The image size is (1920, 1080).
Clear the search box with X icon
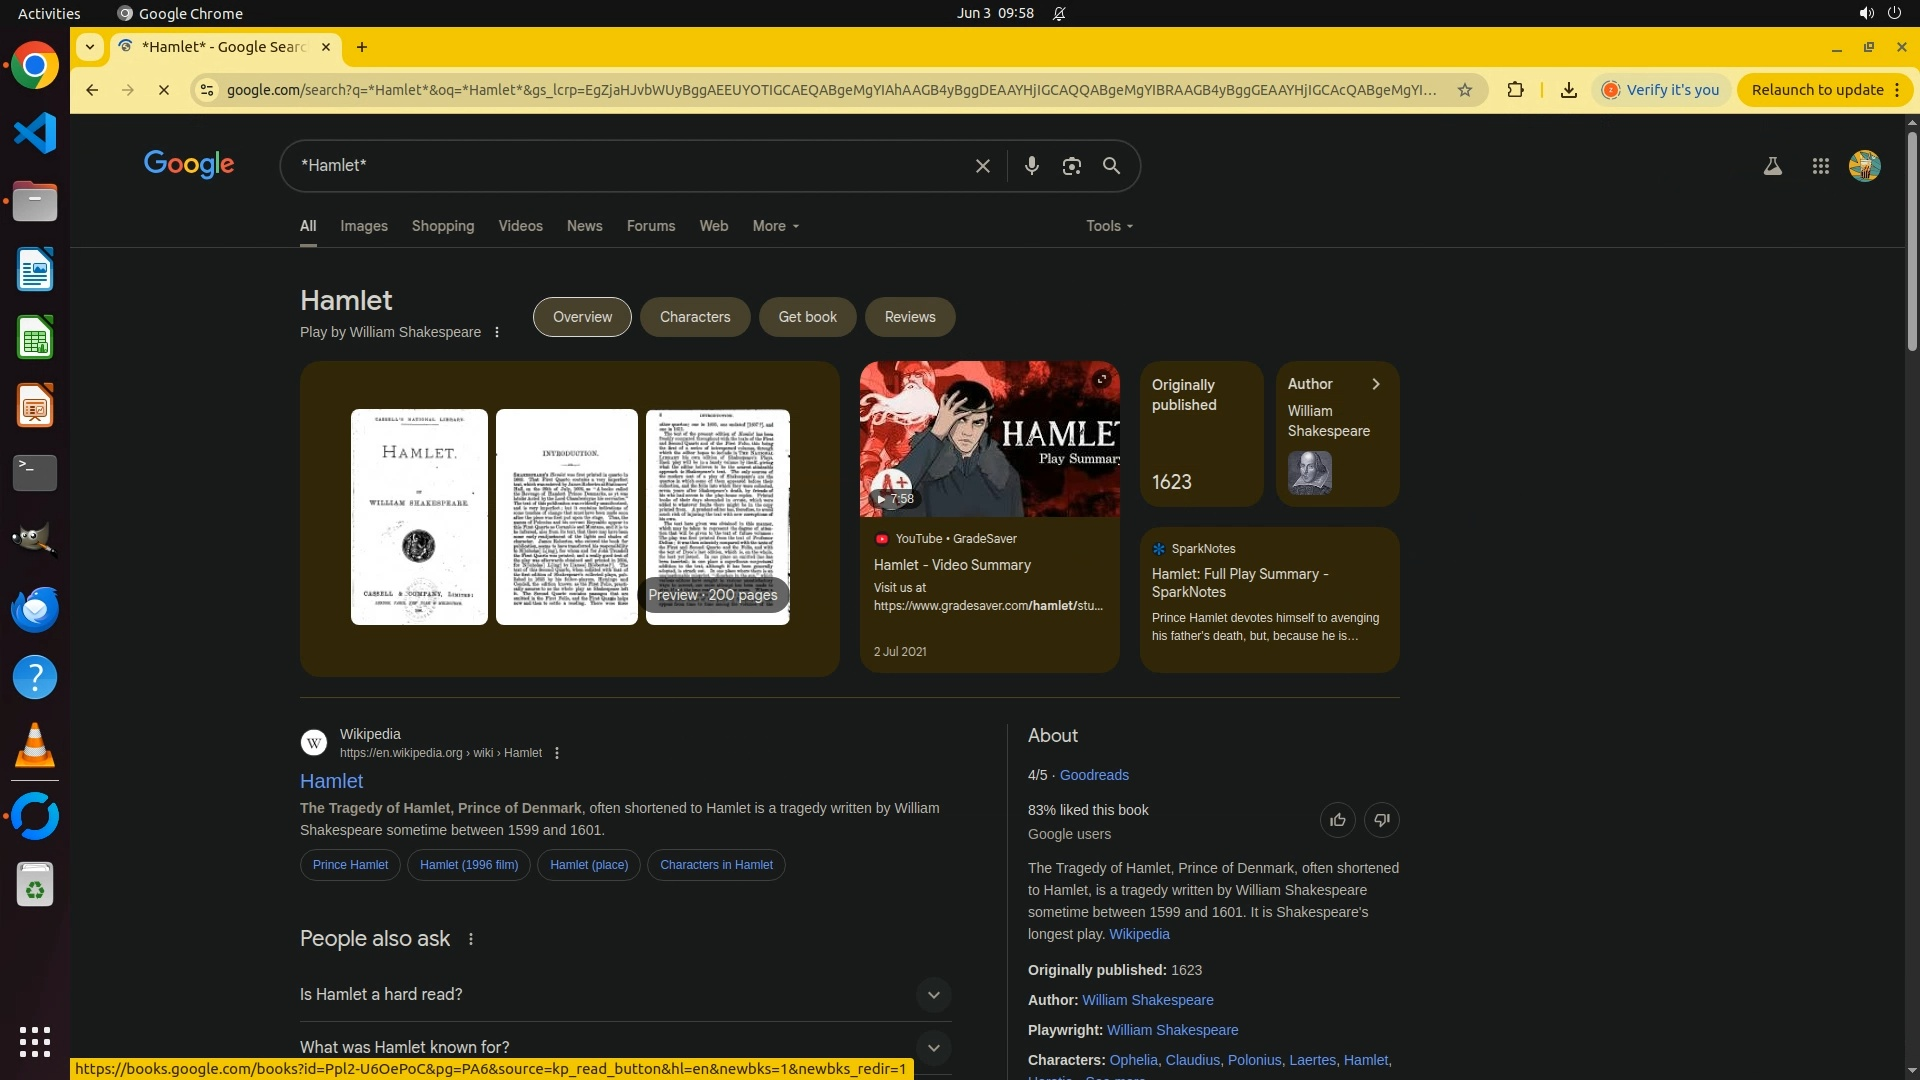pos(982,166)
